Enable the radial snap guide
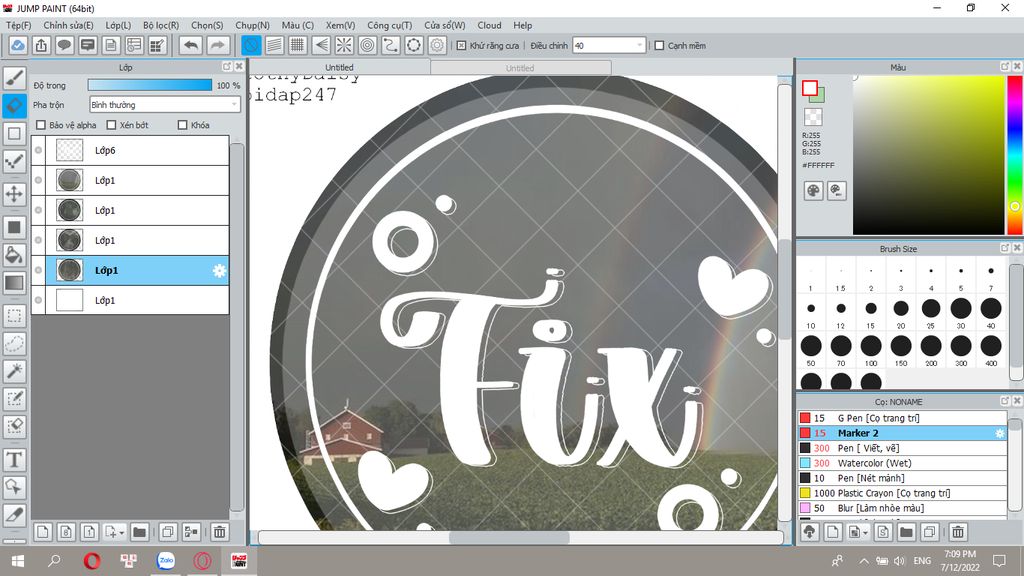 344,46
